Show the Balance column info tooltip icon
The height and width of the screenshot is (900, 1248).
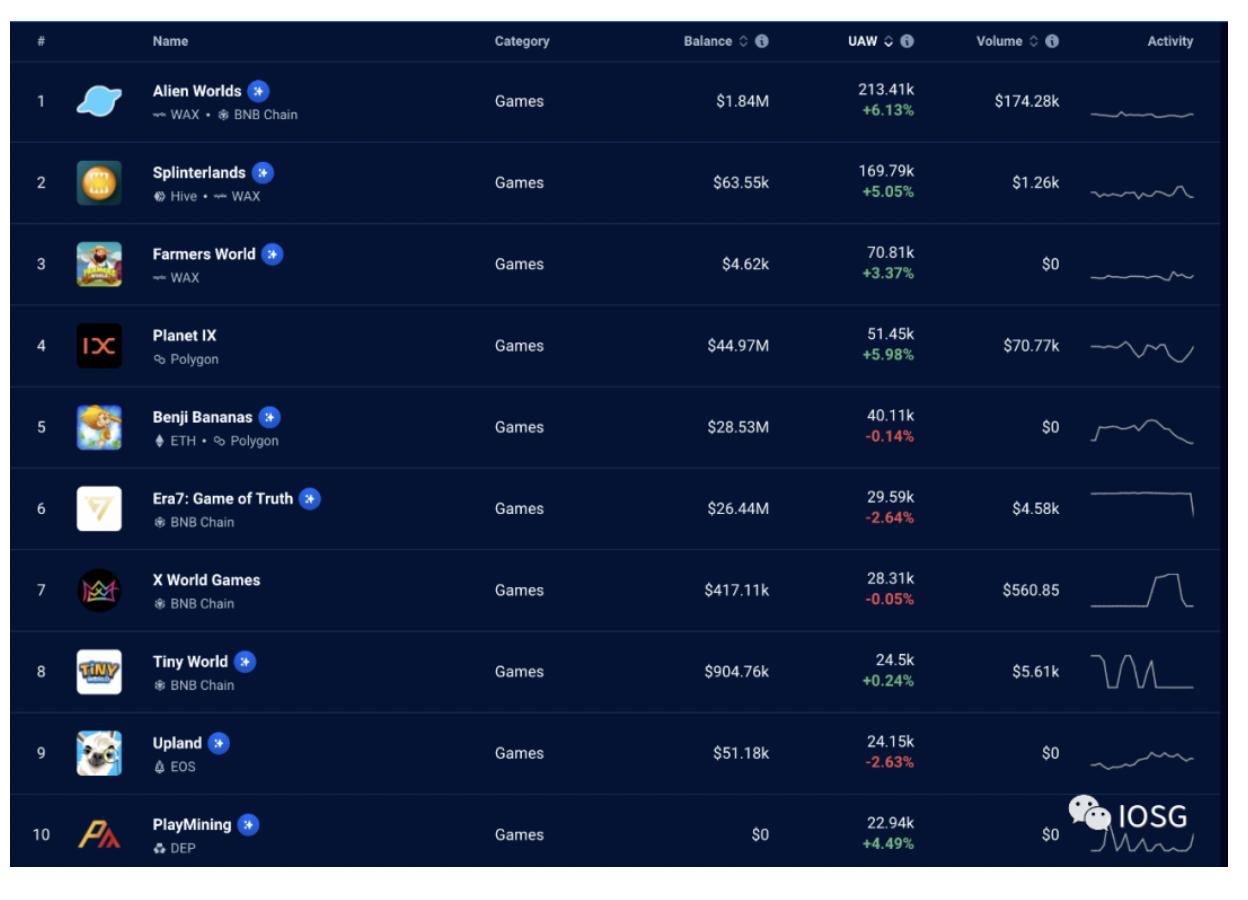coord(762,41)
